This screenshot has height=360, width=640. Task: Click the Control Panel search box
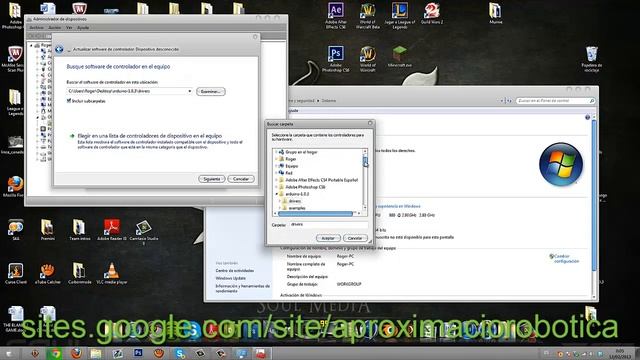click(x=555, y=100)
